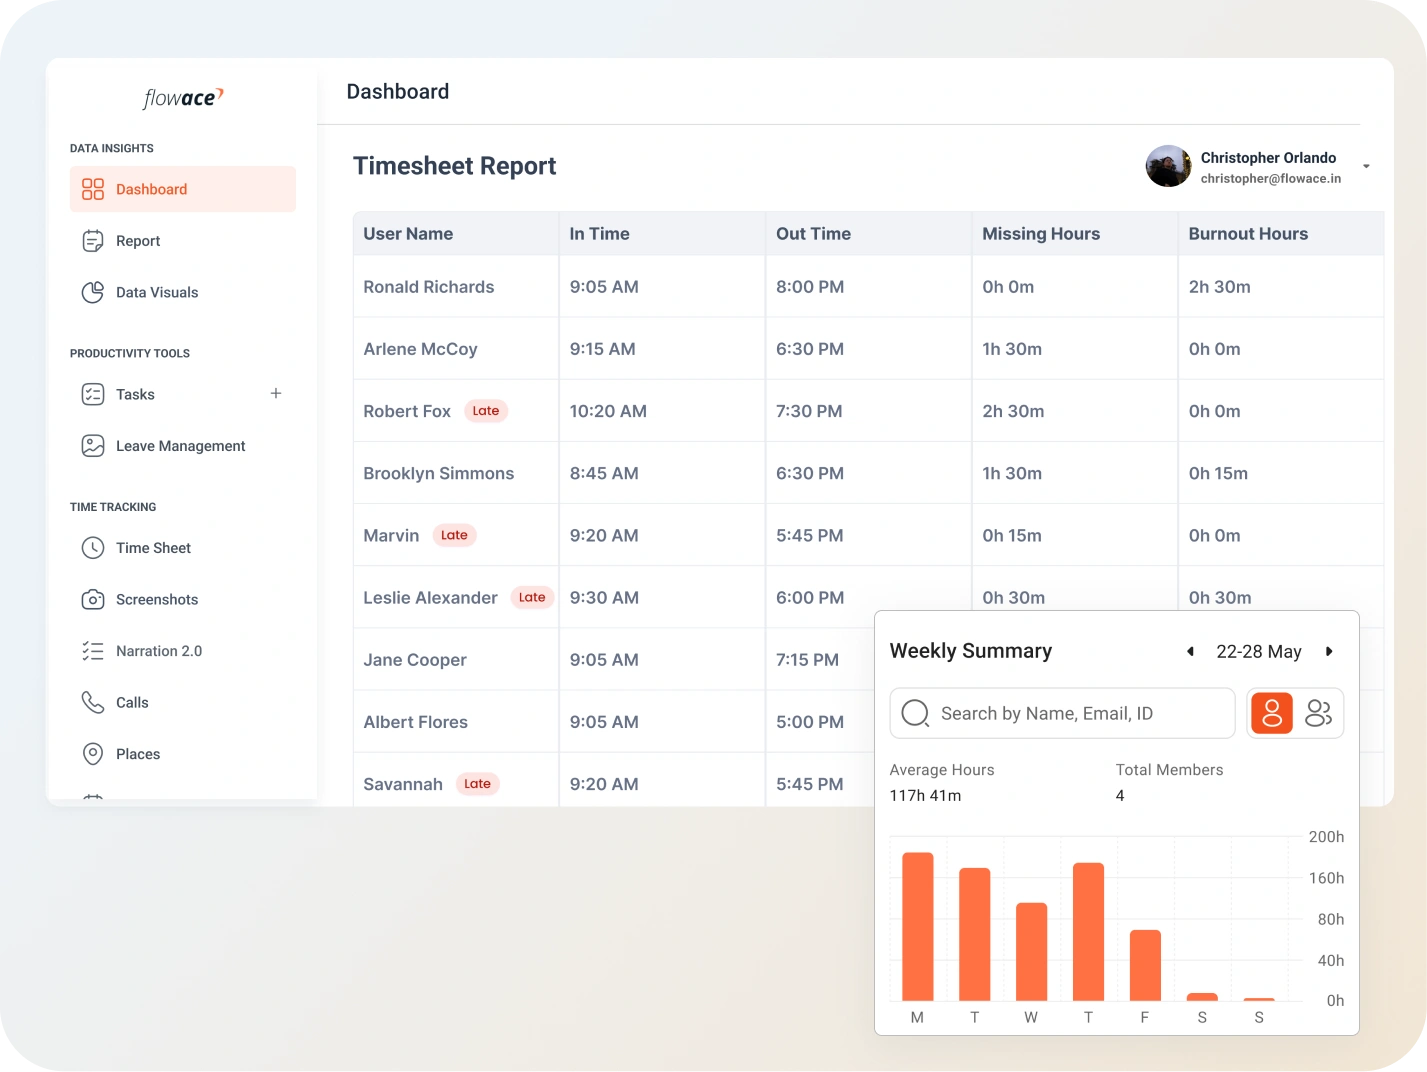Viewport: 1427px width, 1072px height.
Task: Click the Tasks checklist icon
Action: pyautogui.click(x=93, y=394)
